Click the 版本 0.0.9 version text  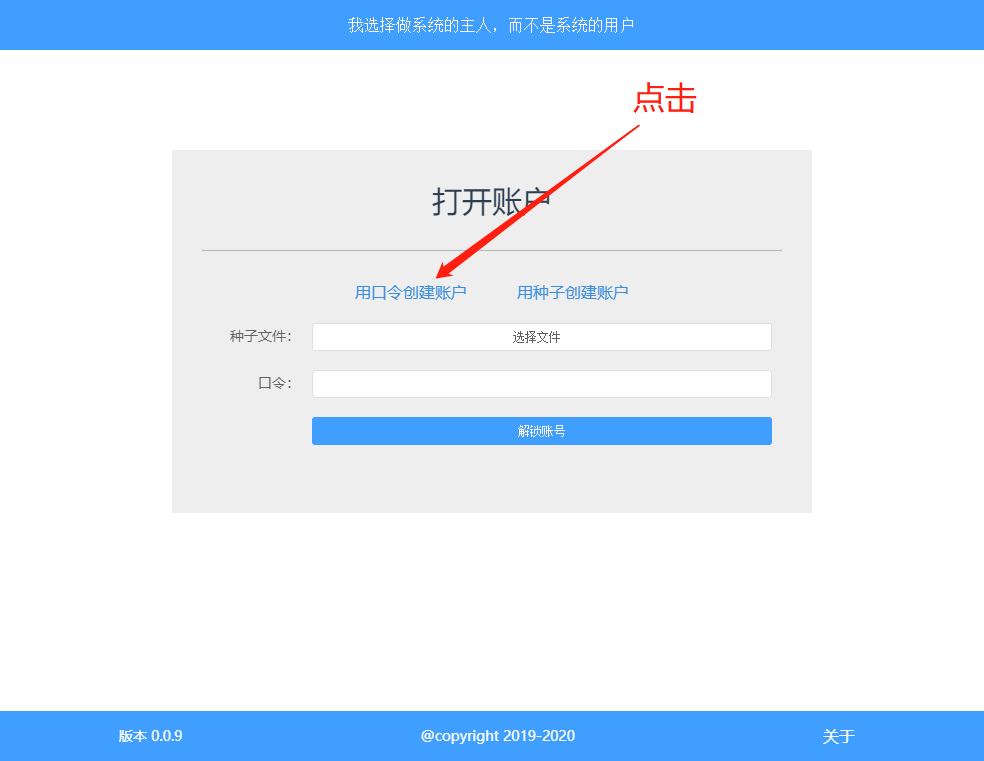point(151,736)
